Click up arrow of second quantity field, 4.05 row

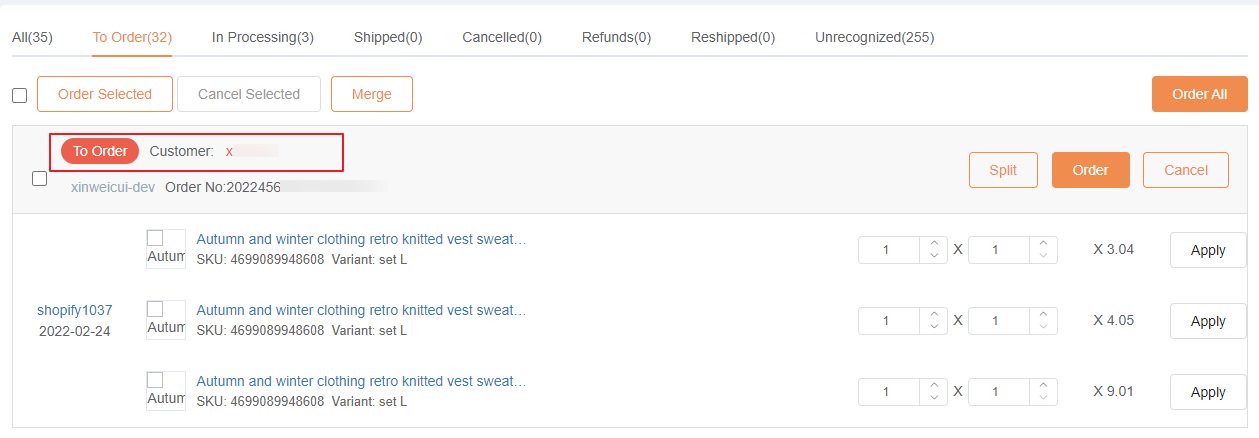coord(1044,314)
